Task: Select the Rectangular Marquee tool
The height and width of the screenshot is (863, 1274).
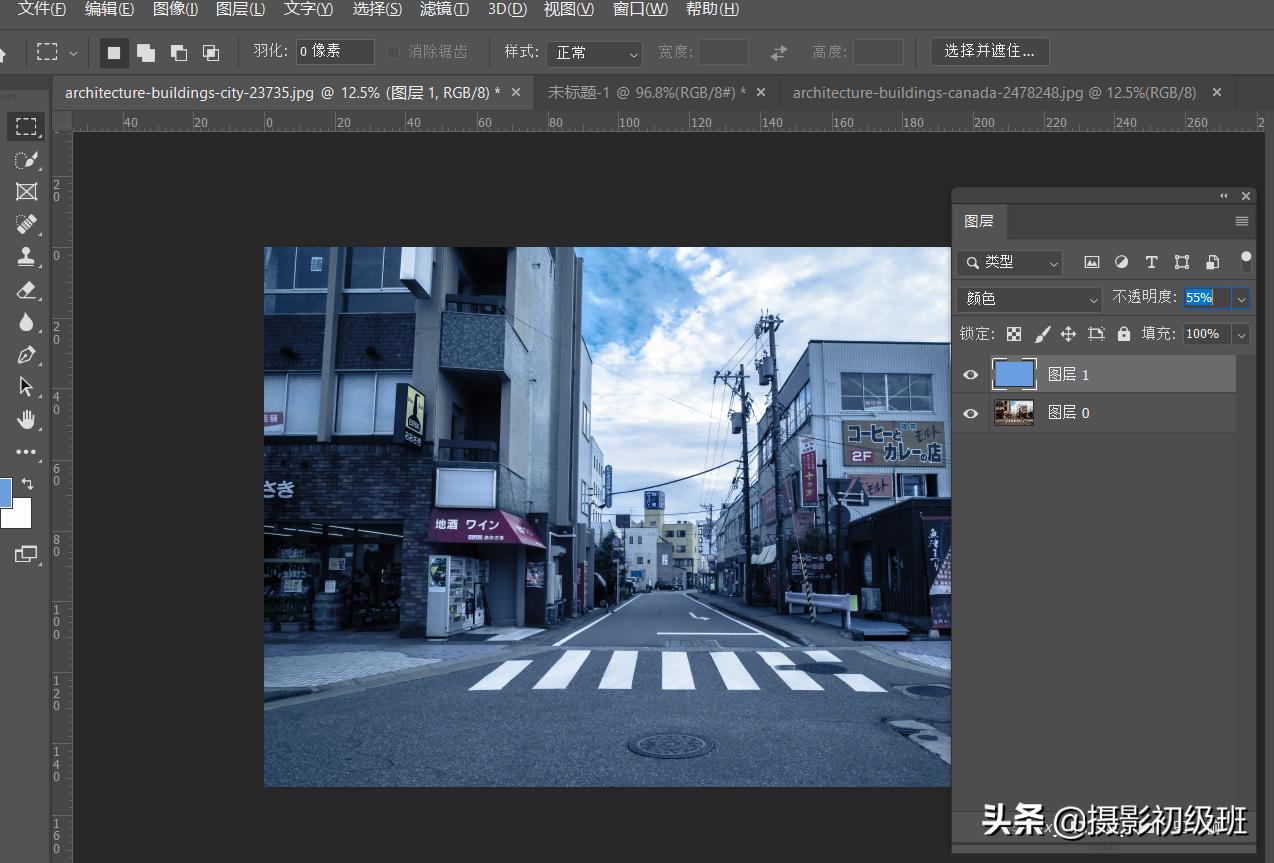Action: 26,126
